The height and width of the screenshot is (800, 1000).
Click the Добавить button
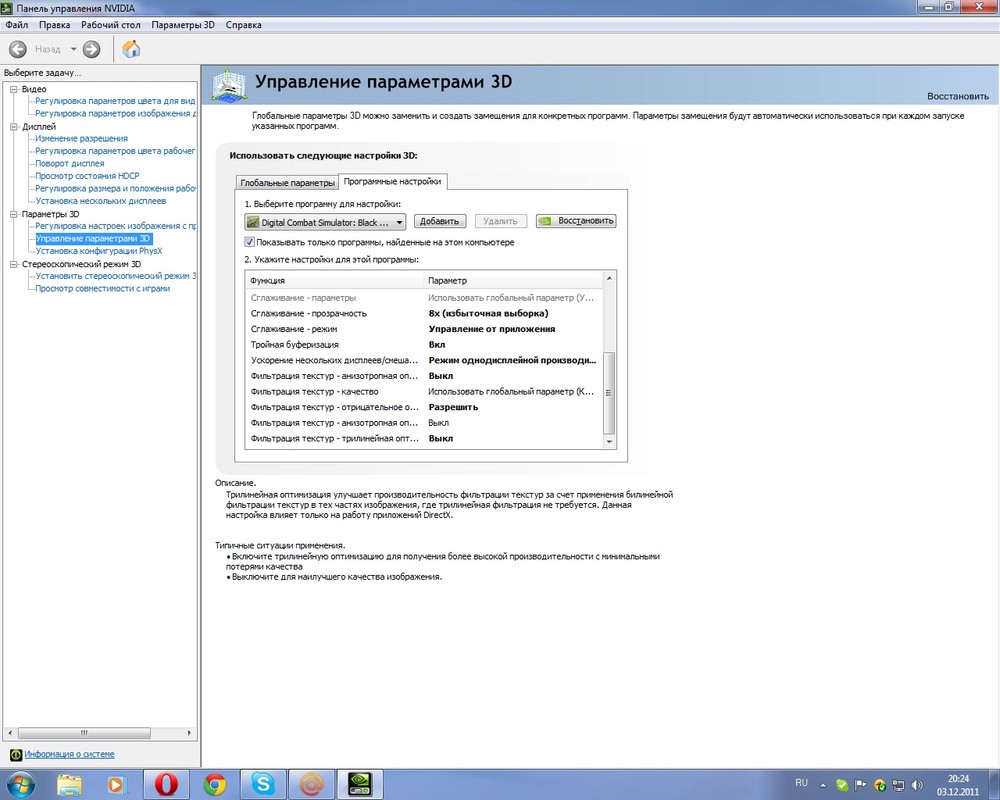[x=439, y=221]
